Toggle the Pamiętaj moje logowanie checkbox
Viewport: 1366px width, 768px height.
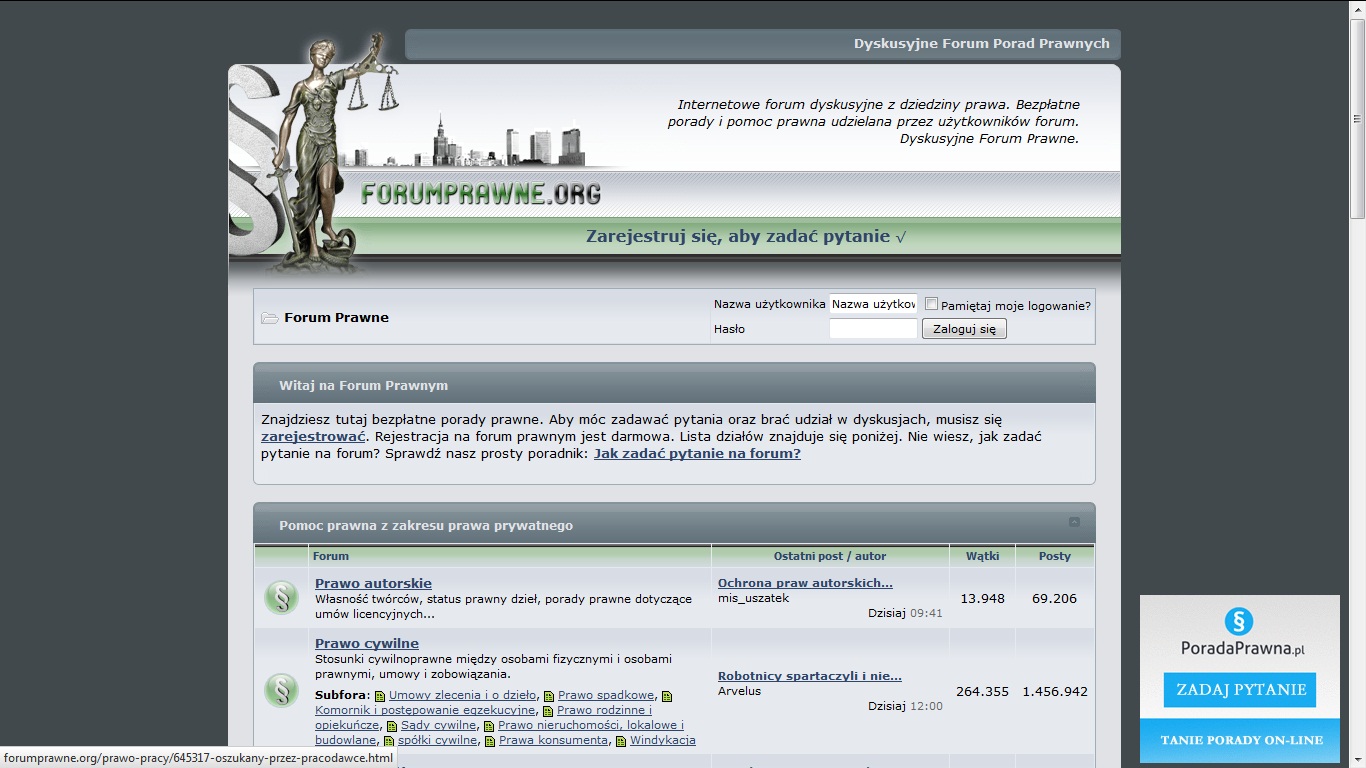pos(931,304)
